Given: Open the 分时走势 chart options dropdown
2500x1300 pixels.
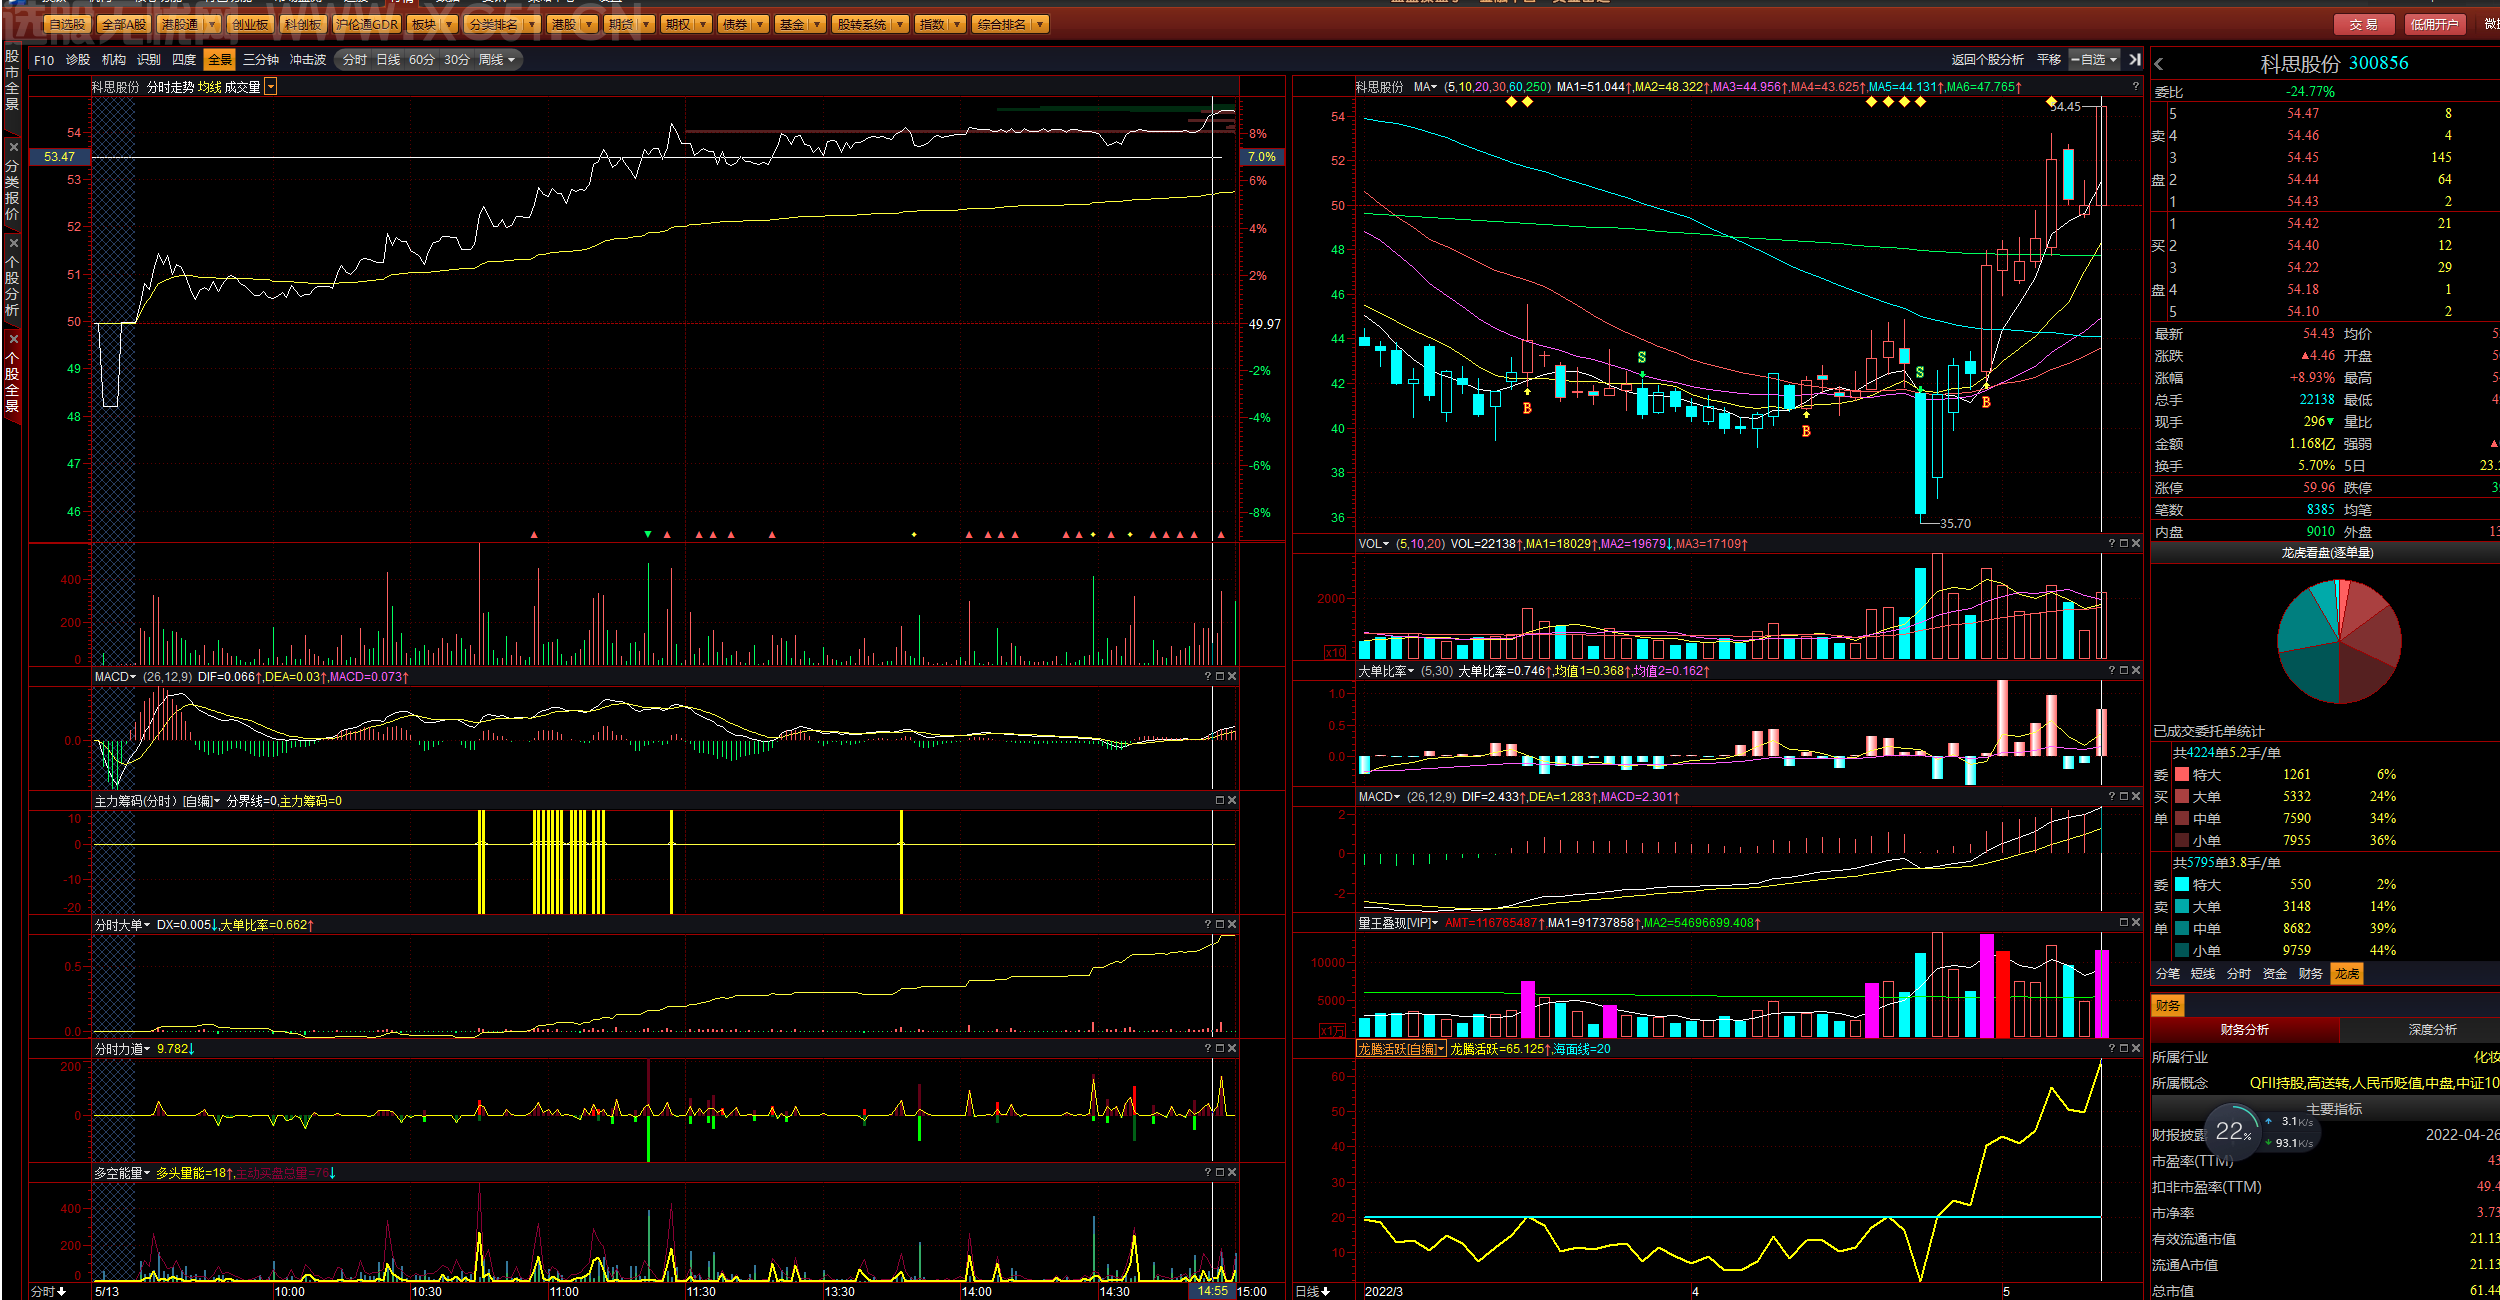Looking at the screenshot, I should pyautogui.click(x=270, y=88).
